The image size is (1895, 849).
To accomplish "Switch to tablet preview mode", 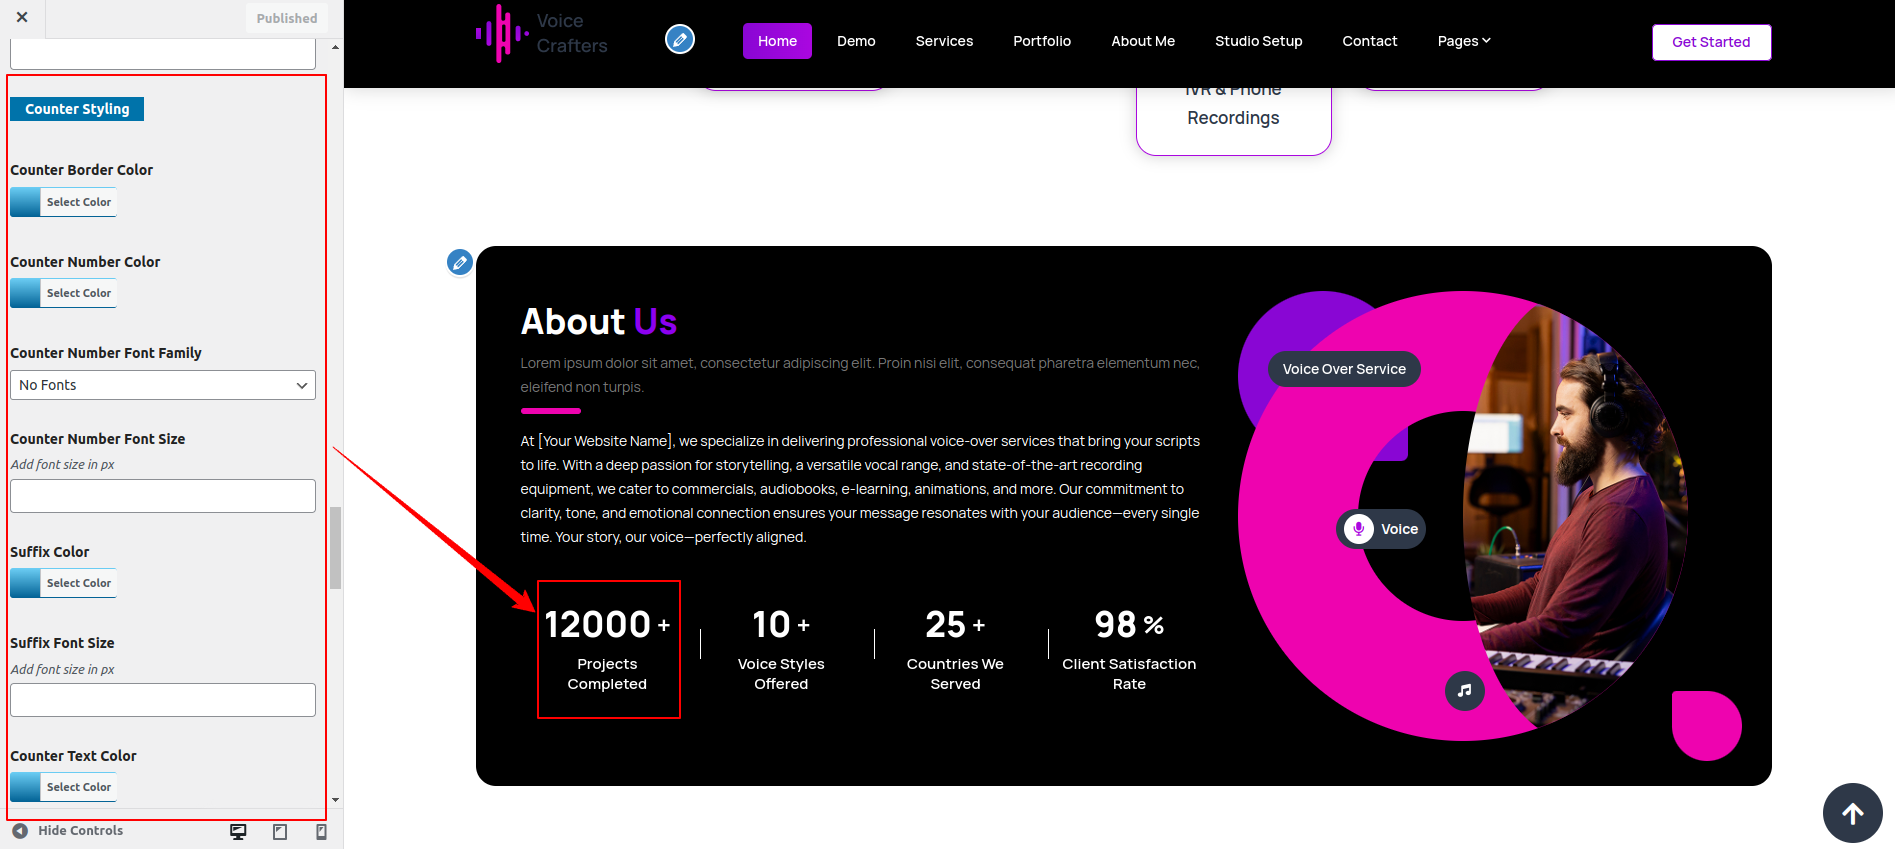I will click(x=280, y=832).
